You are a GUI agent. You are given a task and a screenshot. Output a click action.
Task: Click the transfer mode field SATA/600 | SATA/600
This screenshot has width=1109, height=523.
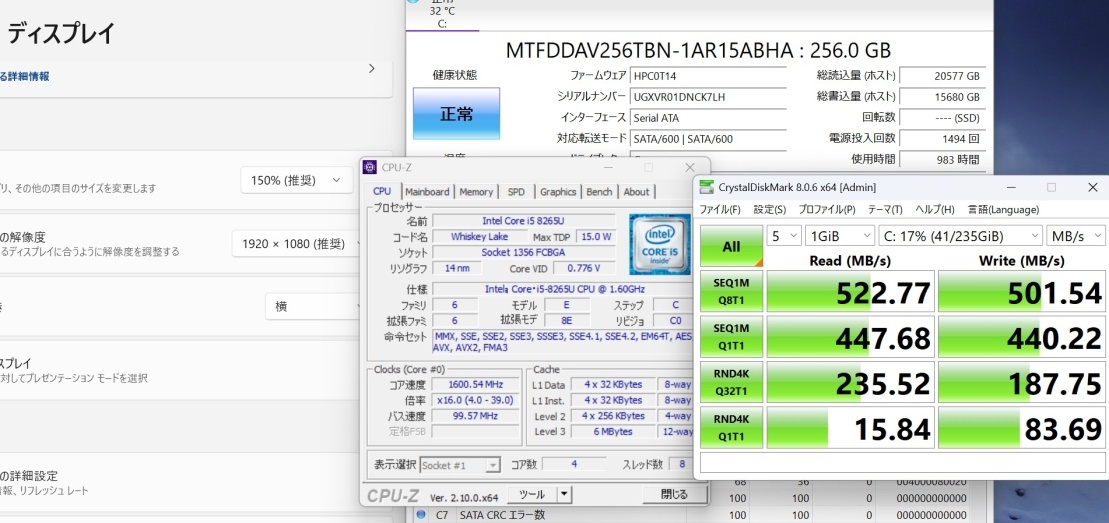(708, 139)
